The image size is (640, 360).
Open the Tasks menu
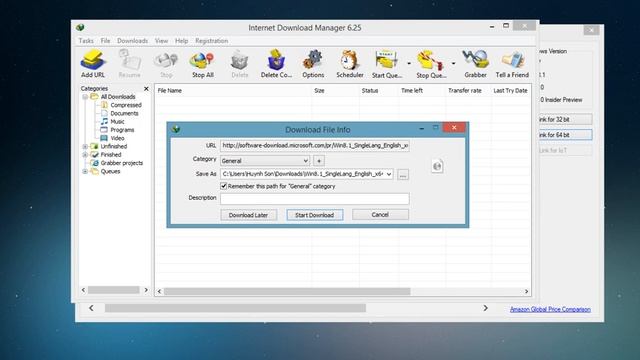(86, 41)
